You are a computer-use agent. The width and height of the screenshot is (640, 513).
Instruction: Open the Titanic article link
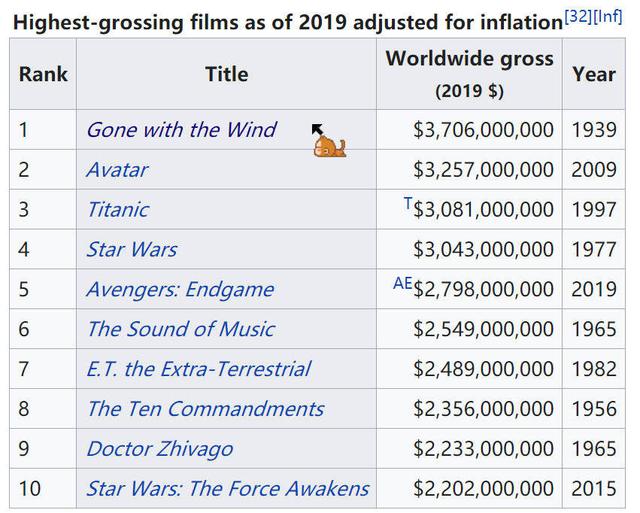(117, 210)
